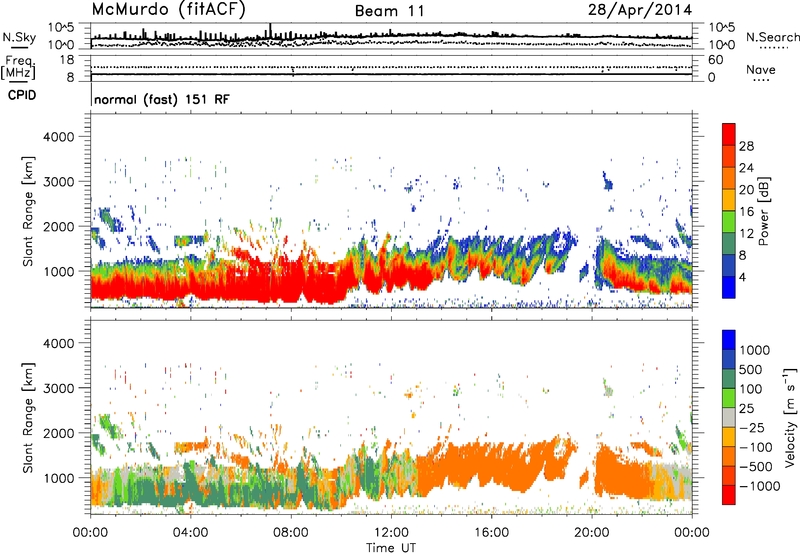The image size is (800, 554).
Task: Click the 2000 tick label on the velocity panel
Action: point(58,433)
